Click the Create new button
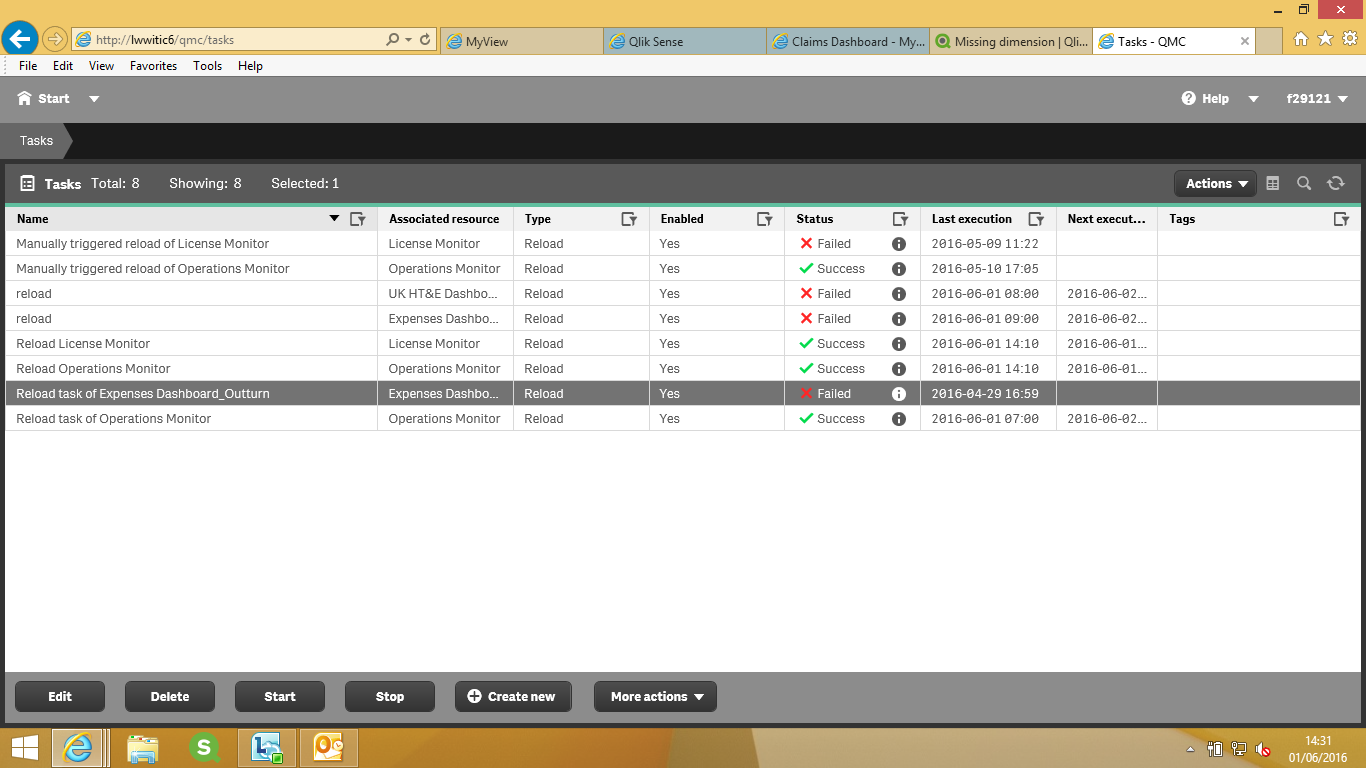The image size is (1366, 768). [513, 697]
